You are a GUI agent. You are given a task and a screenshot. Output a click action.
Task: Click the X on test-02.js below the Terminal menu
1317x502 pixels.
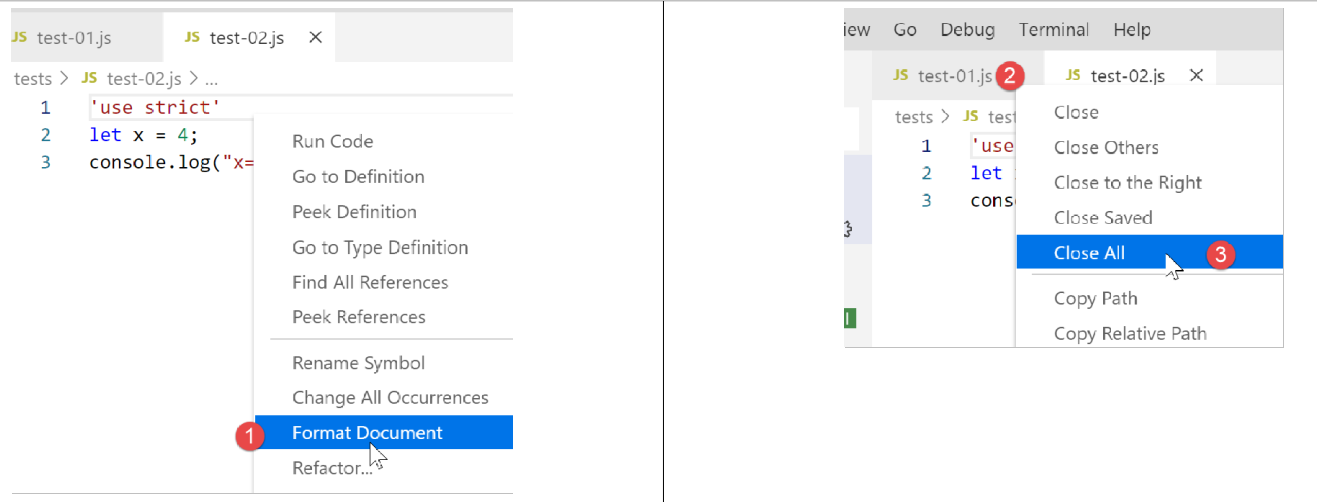point(1196,76)
